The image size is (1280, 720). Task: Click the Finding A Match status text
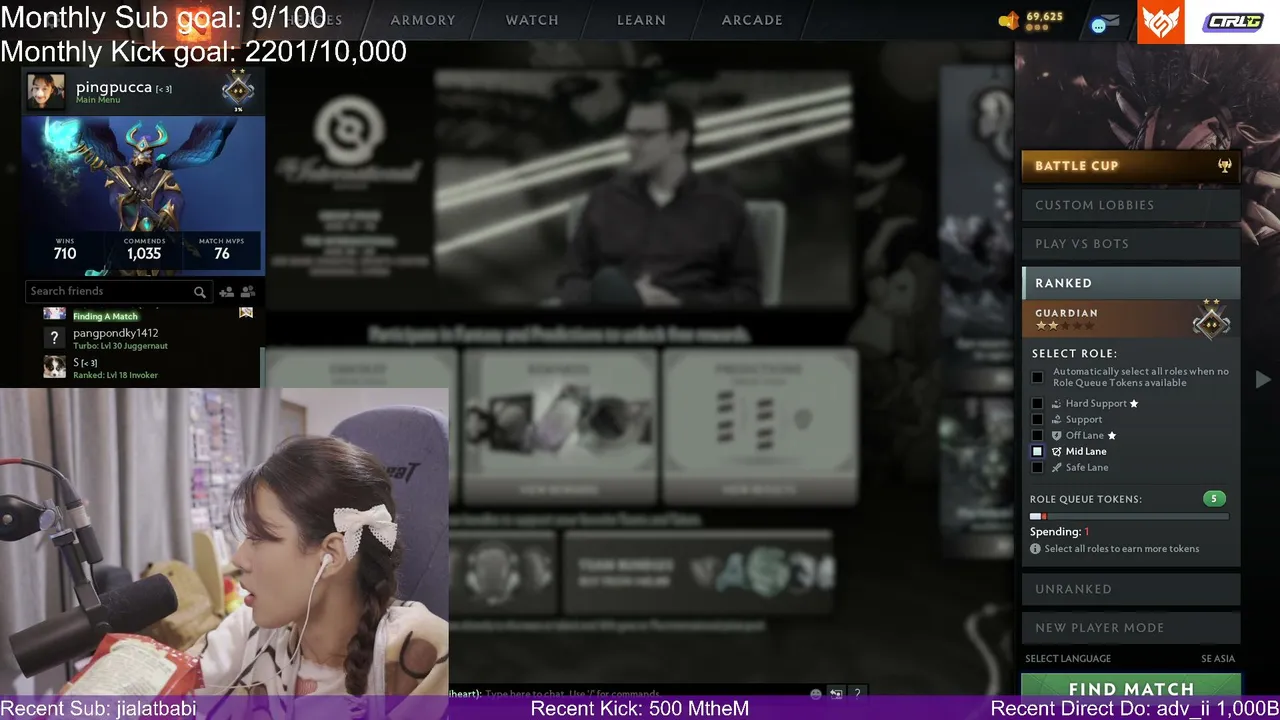pyautogui.click(x=105, y=317)
